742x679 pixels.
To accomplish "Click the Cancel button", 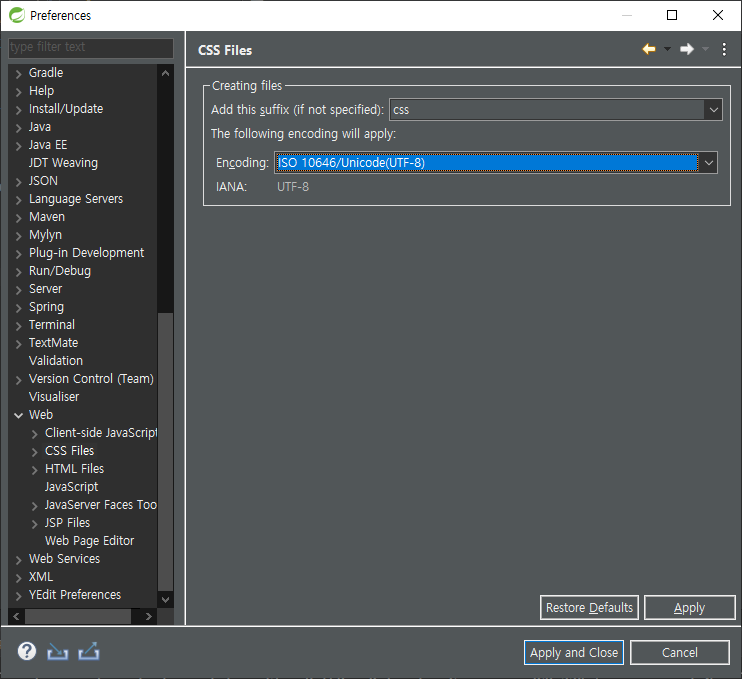I will coord(680,653).
